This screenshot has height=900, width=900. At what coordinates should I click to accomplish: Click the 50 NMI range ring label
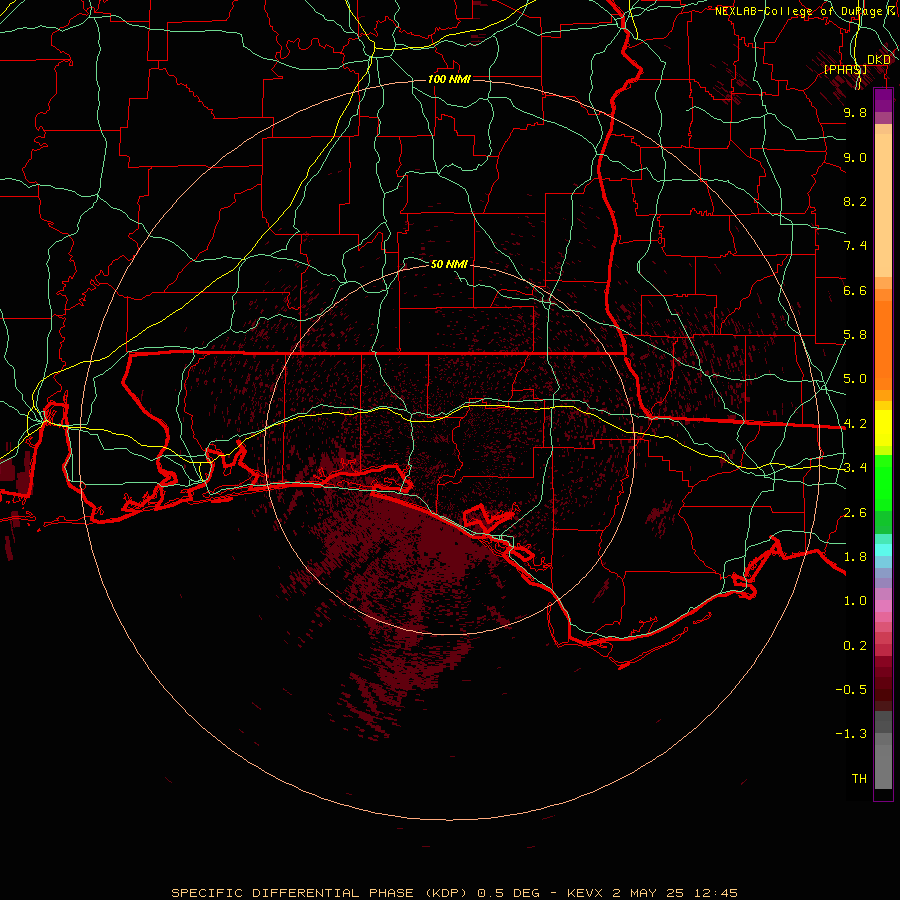click(449, 264)
